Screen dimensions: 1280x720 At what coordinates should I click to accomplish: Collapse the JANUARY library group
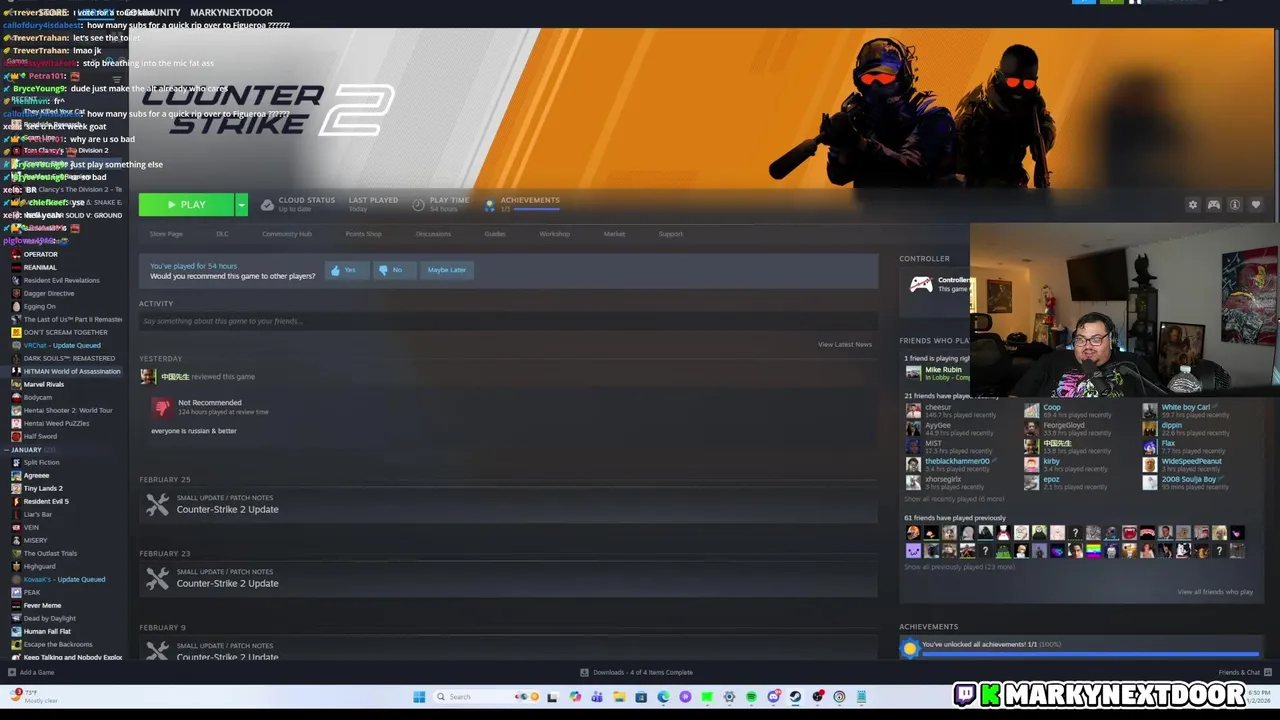click(x=6, y=450)
